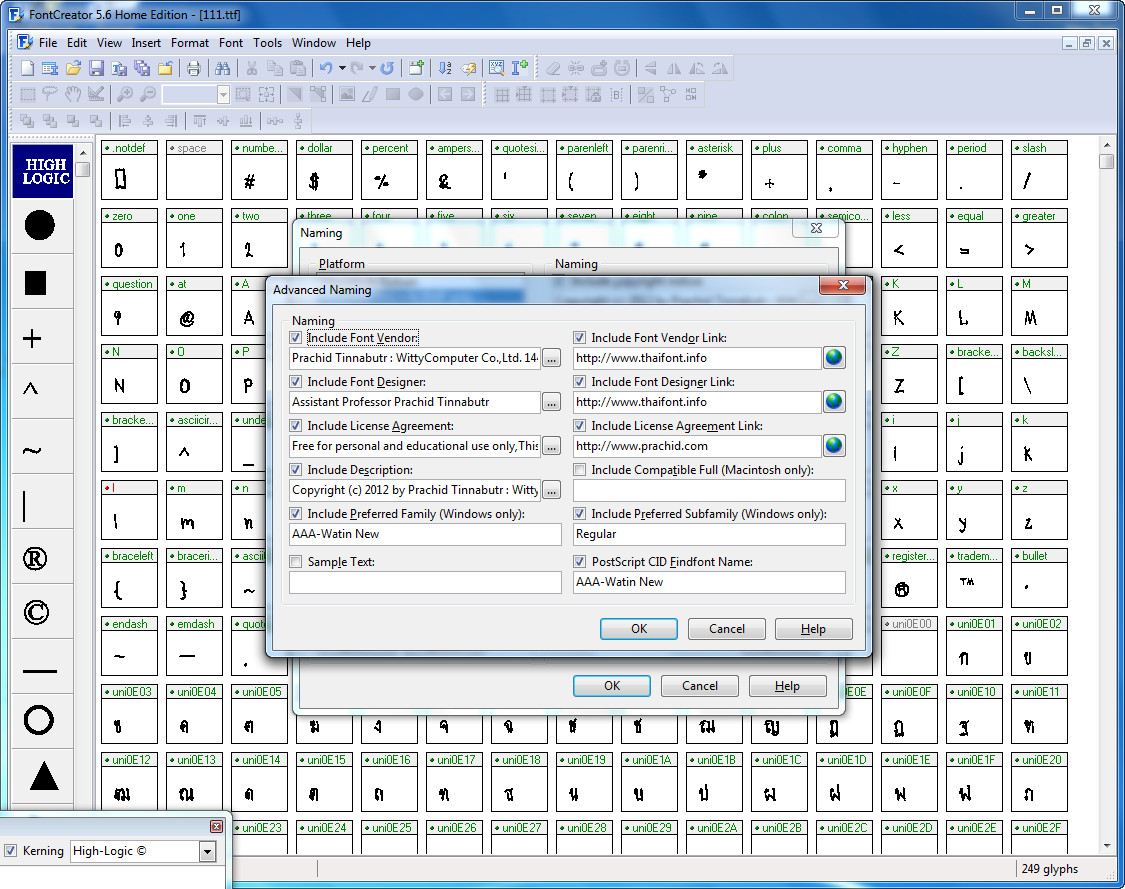Click the Open folder toolbar icon
Viewport: 1125px width, 889px height.
(73, 68)
